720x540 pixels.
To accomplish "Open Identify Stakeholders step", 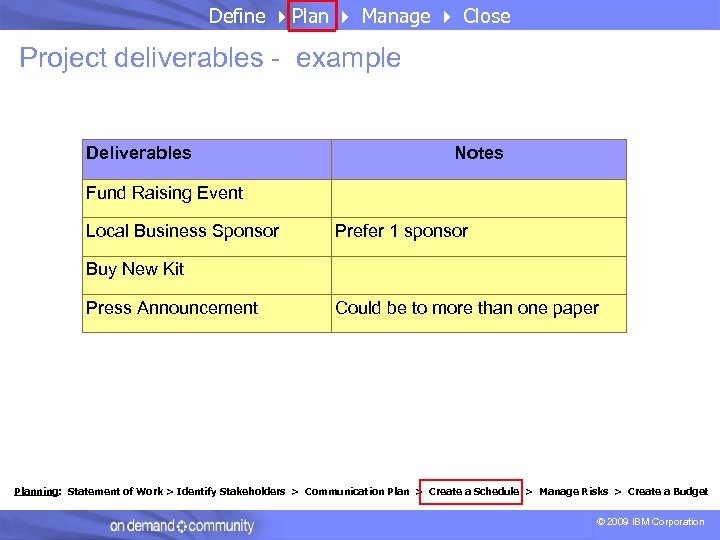I will tap(231, 491).
